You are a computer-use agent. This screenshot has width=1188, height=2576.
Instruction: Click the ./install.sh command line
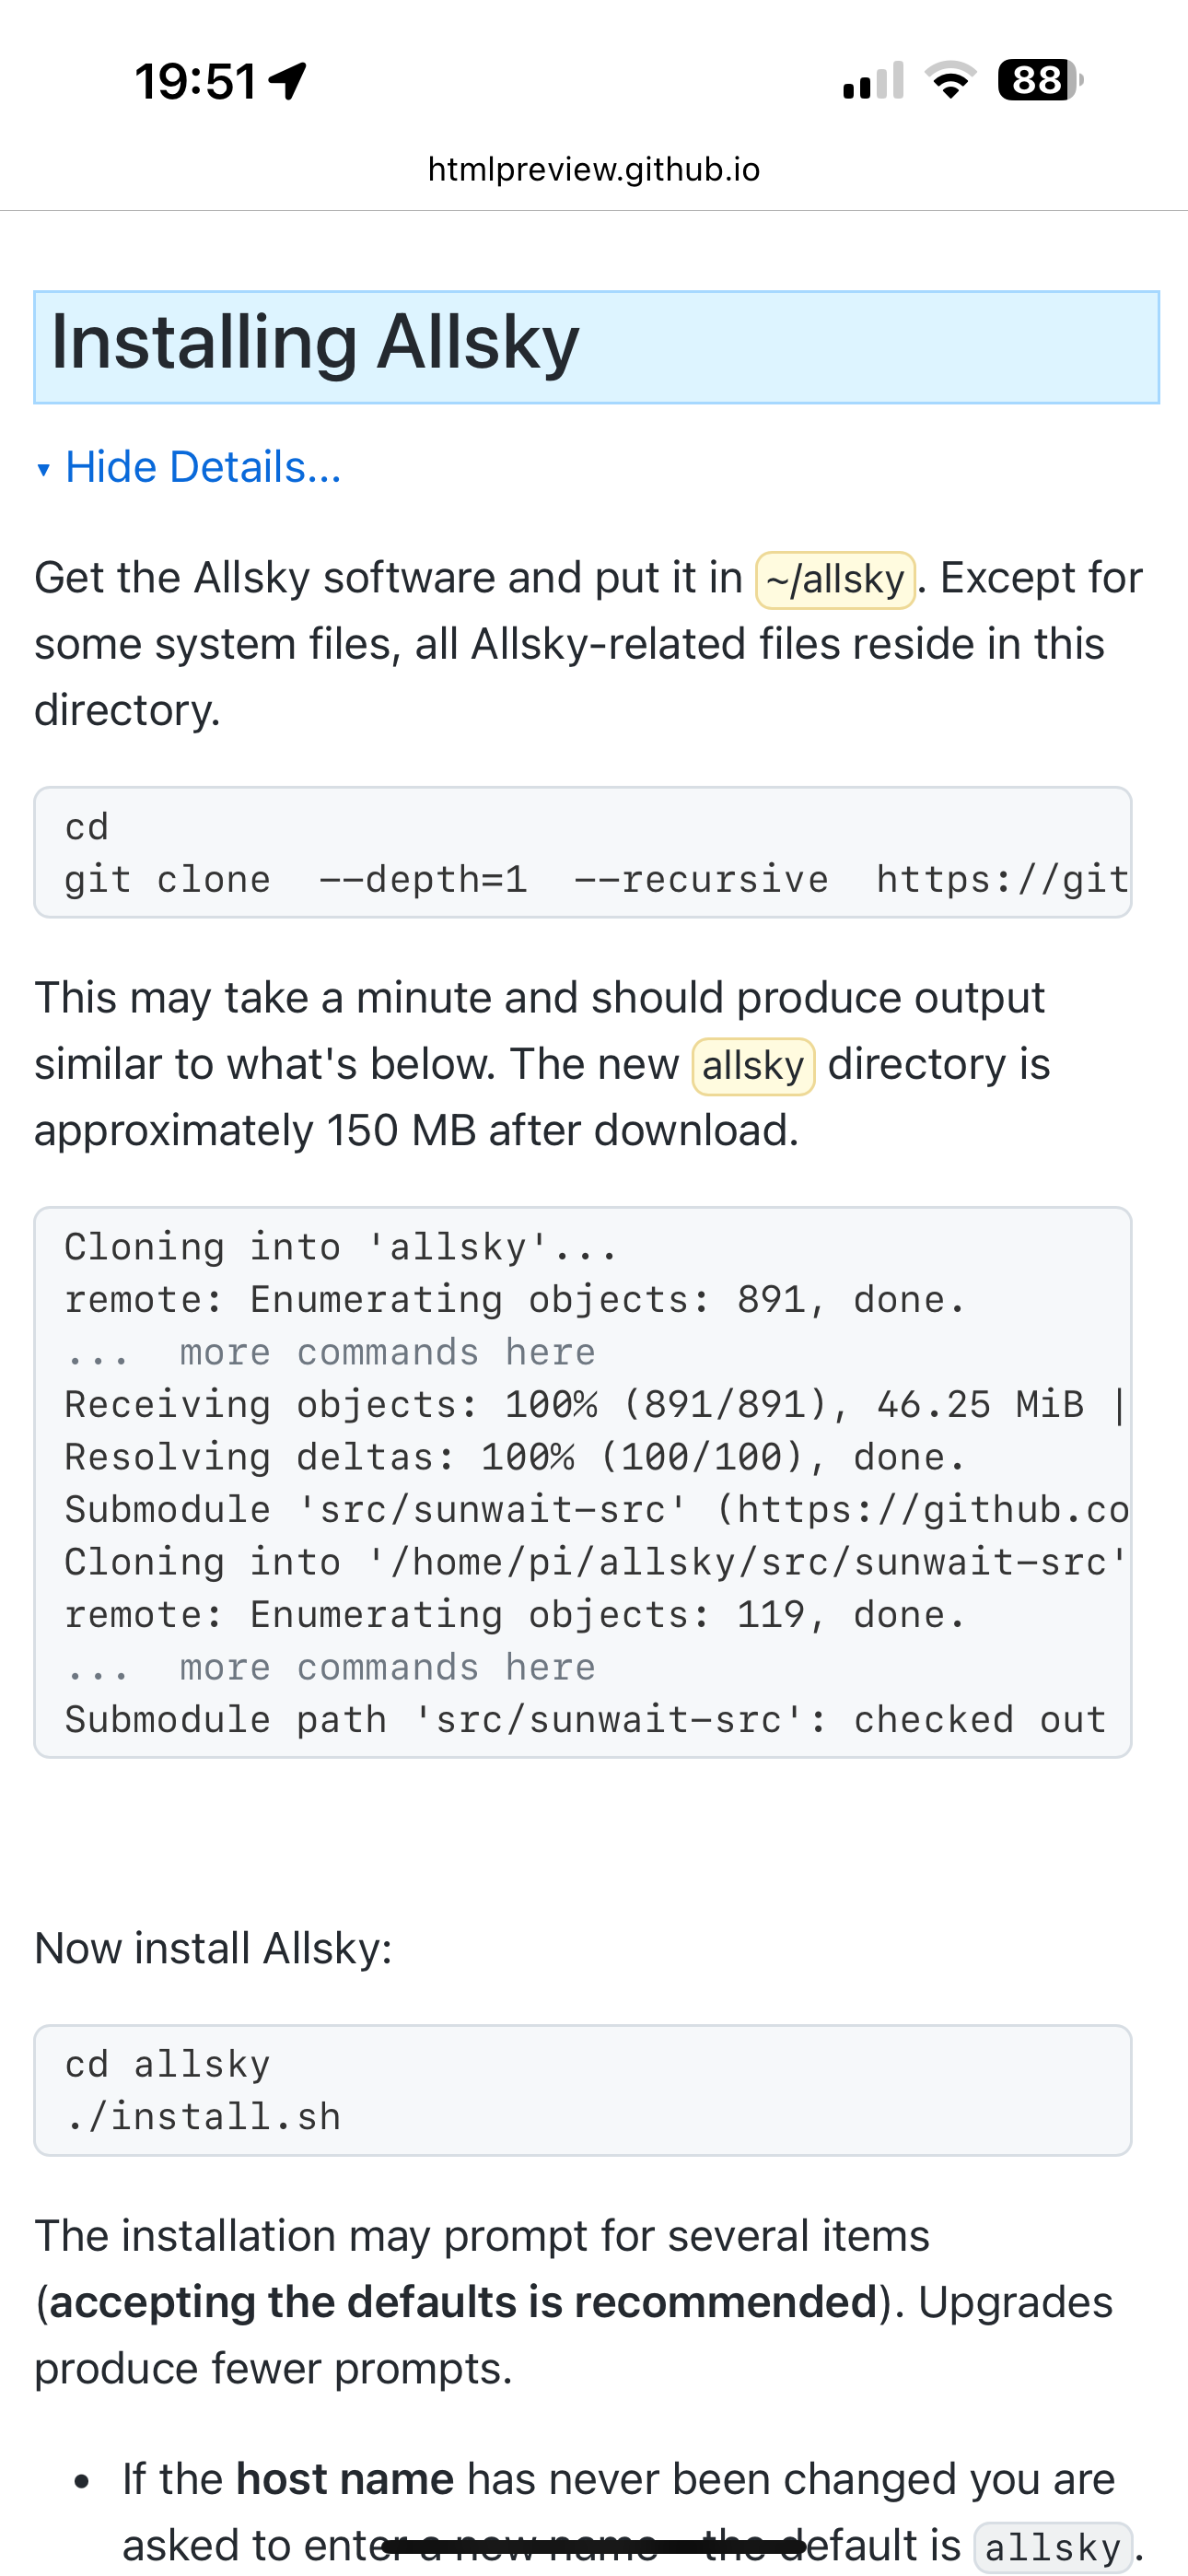(x=203, y=2117)
